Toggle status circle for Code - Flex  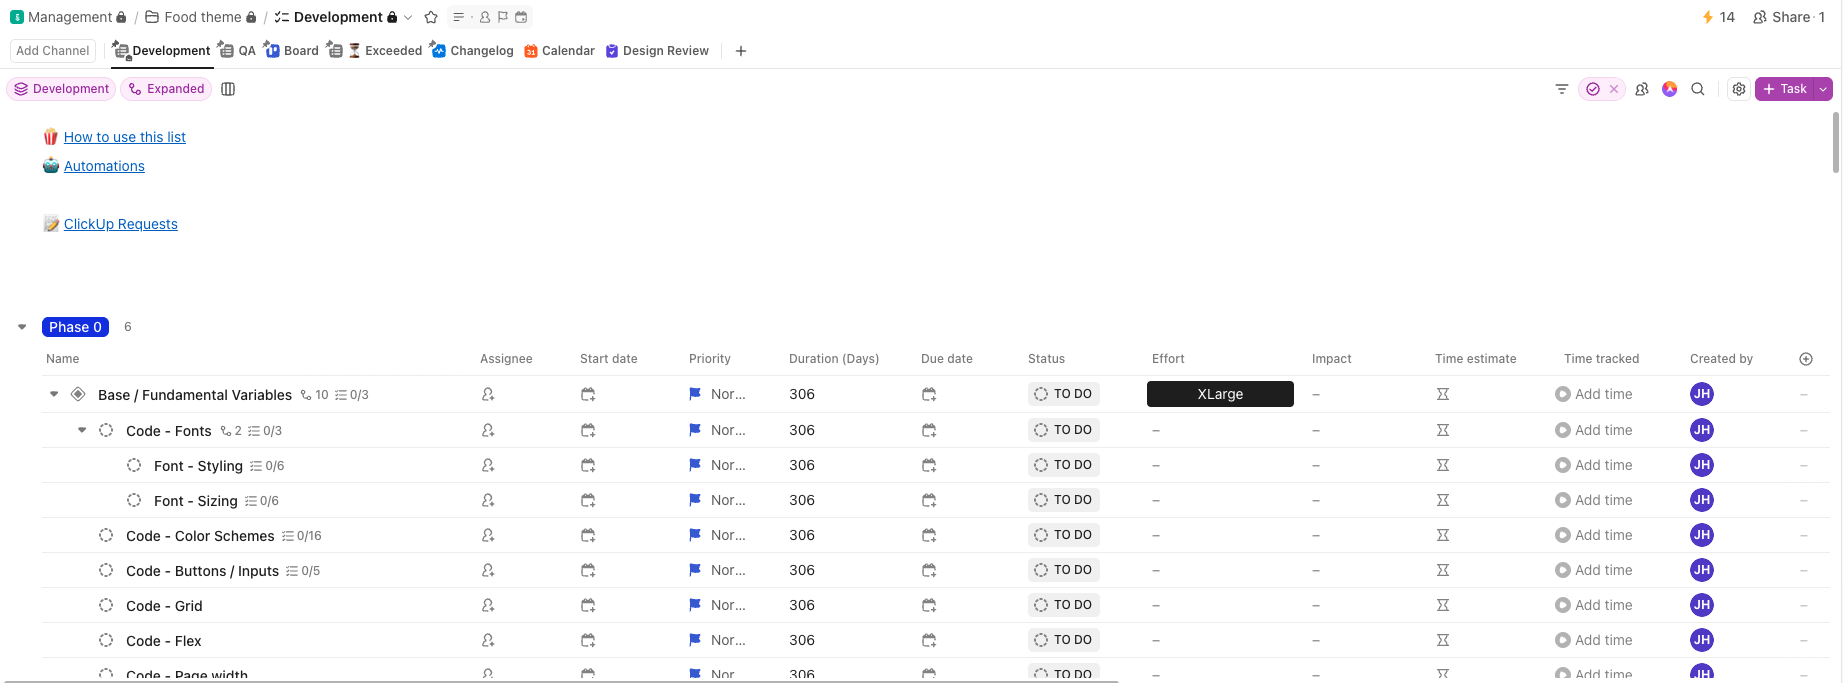106,640
